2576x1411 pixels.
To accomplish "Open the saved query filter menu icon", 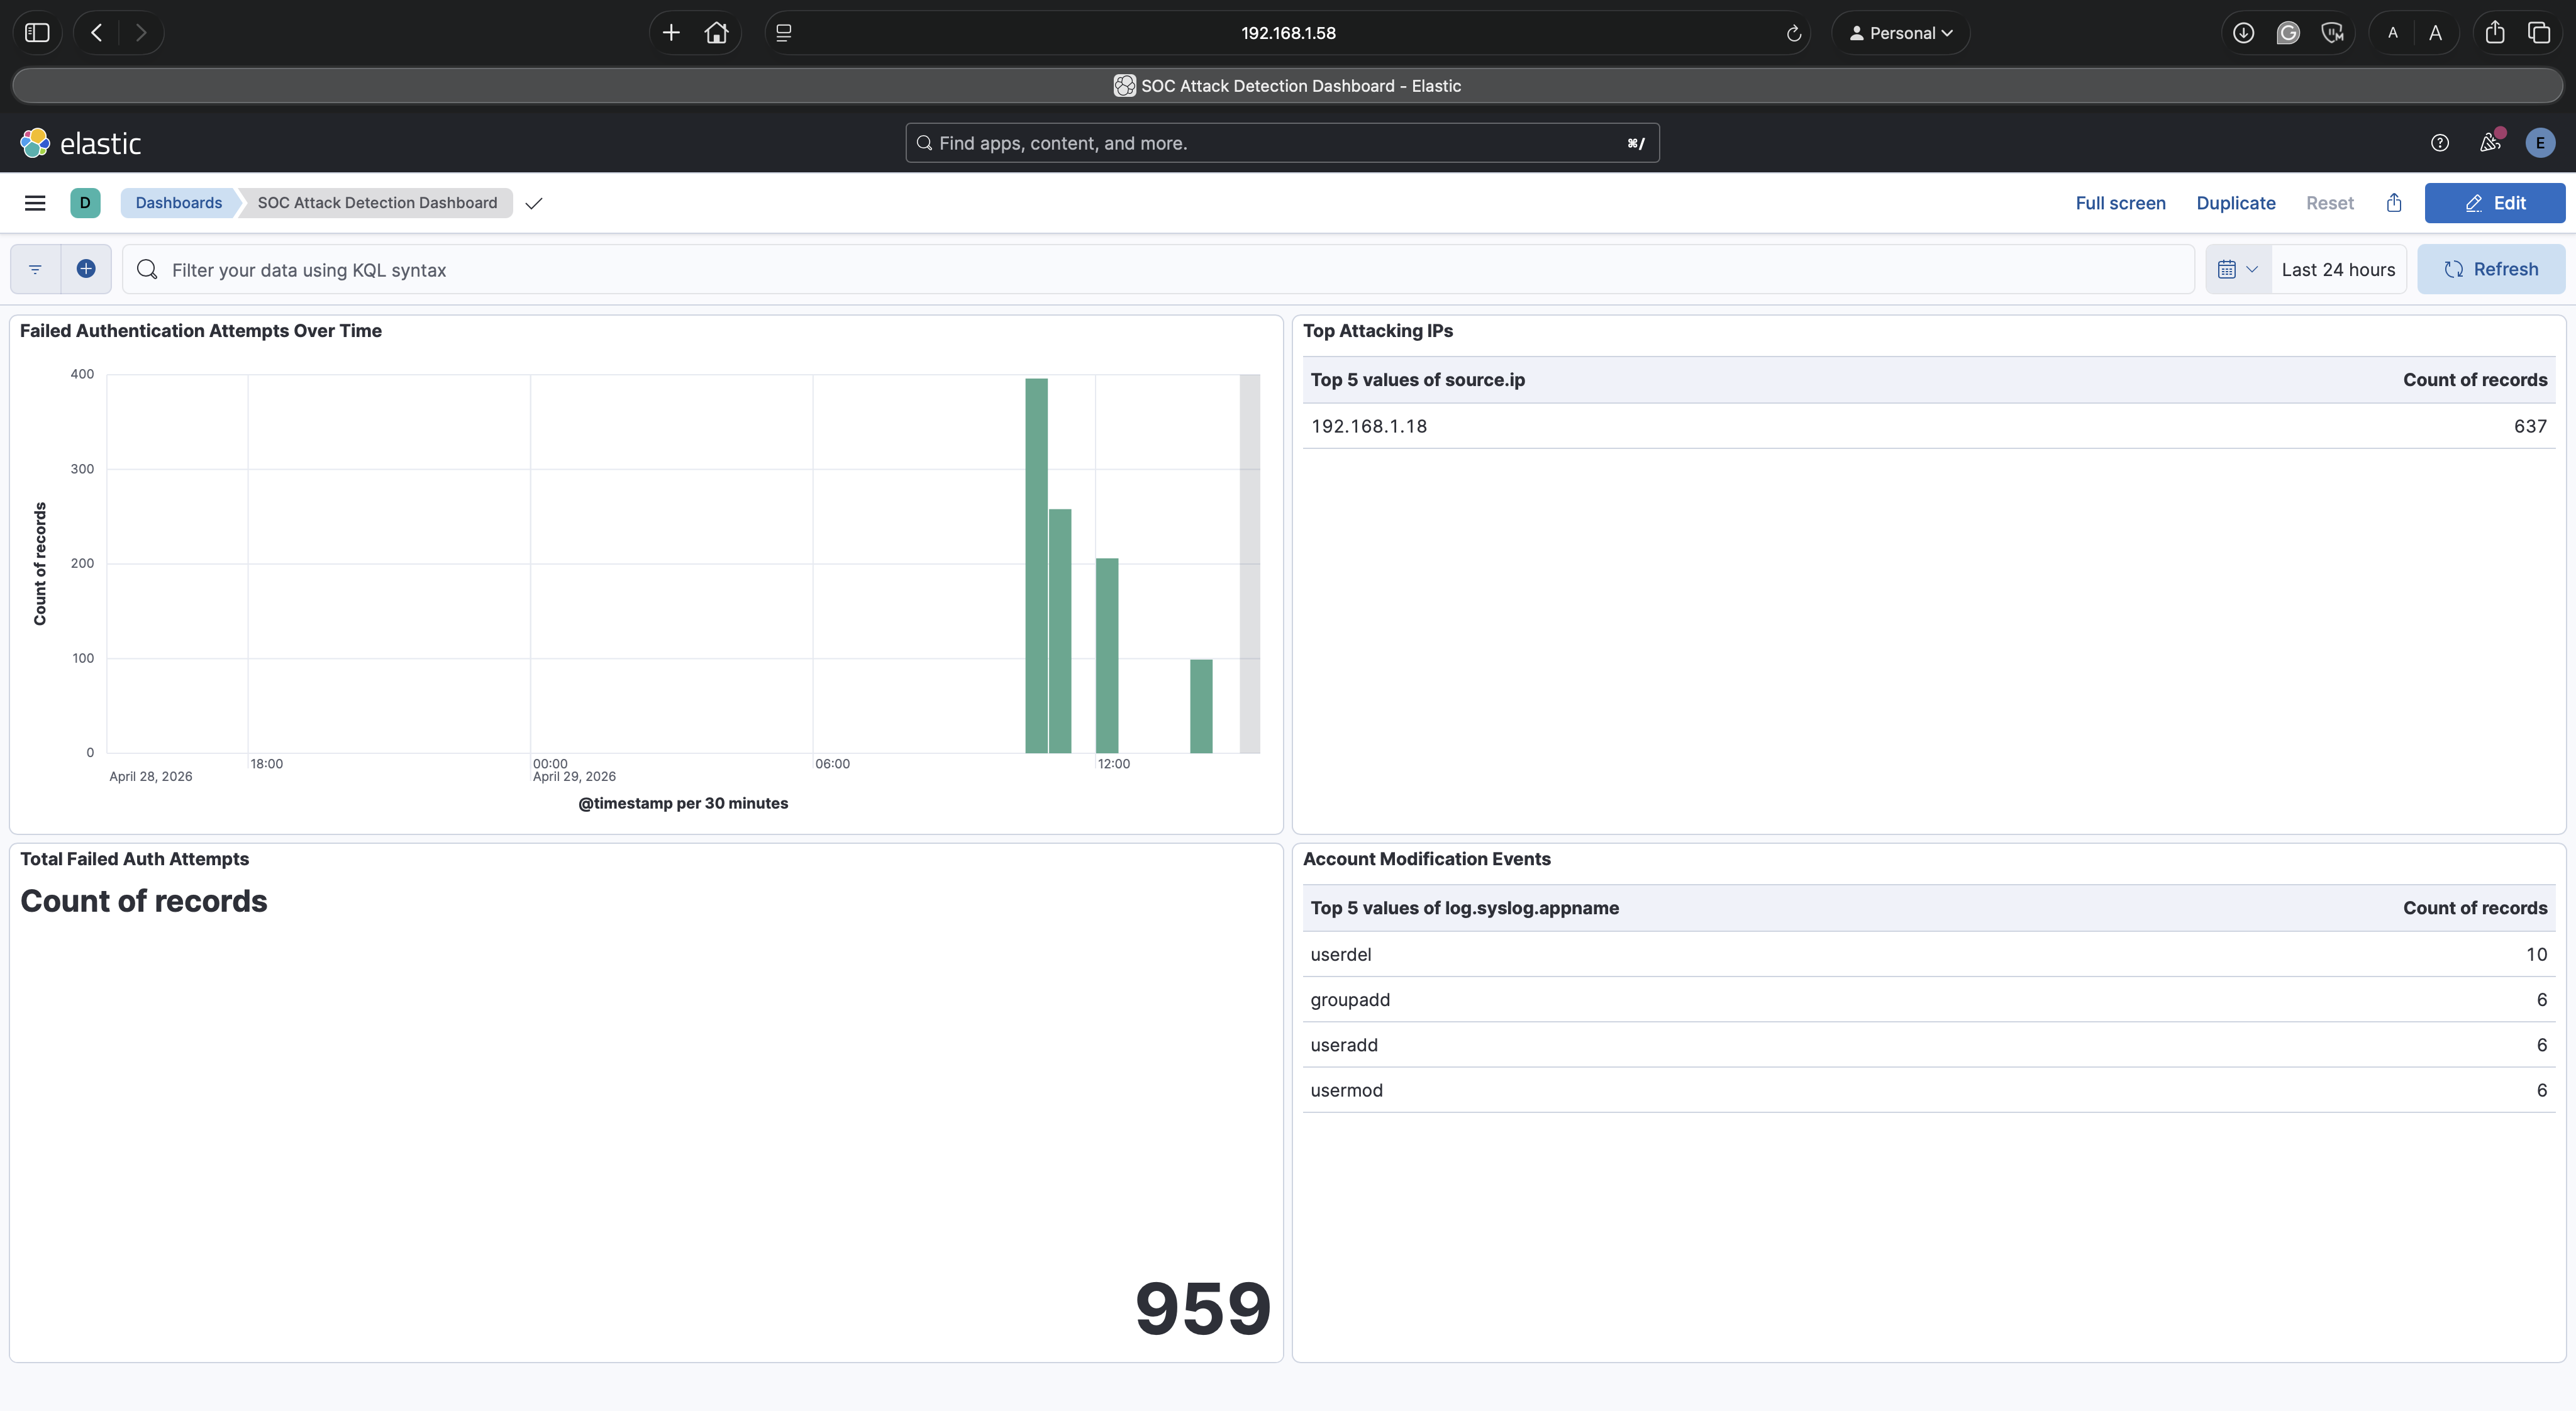I will 35,269.
